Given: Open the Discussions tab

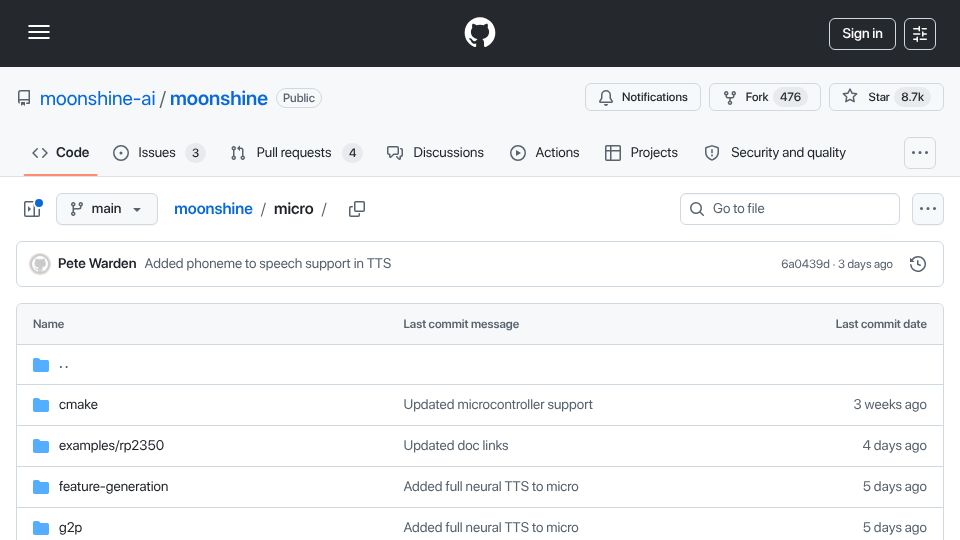Looking at the screenshot, I should coord(435,152).
